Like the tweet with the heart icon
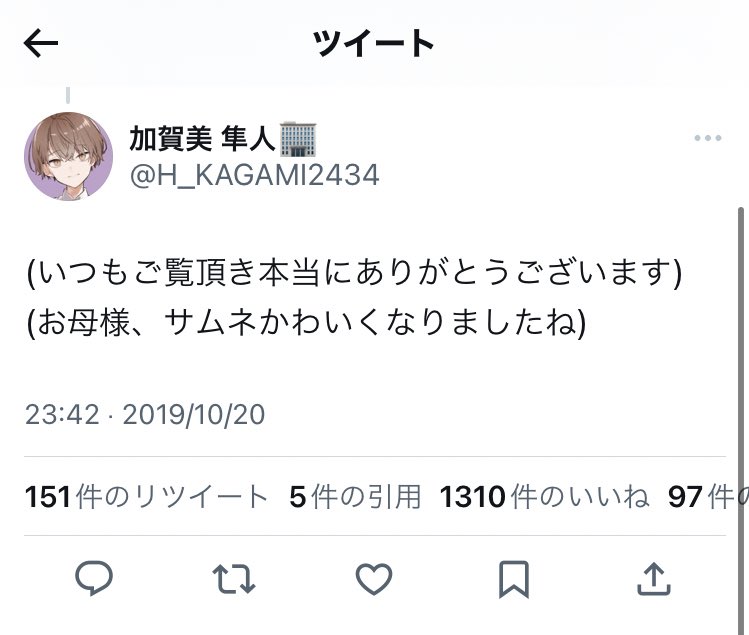Screen dimensions: 749x635 click(x=374, y=579)
